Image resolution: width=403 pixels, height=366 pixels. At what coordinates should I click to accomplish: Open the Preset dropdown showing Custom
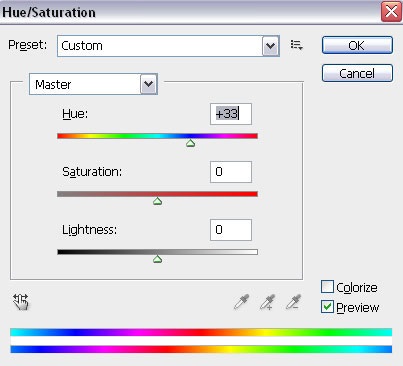tap(168, 46)
